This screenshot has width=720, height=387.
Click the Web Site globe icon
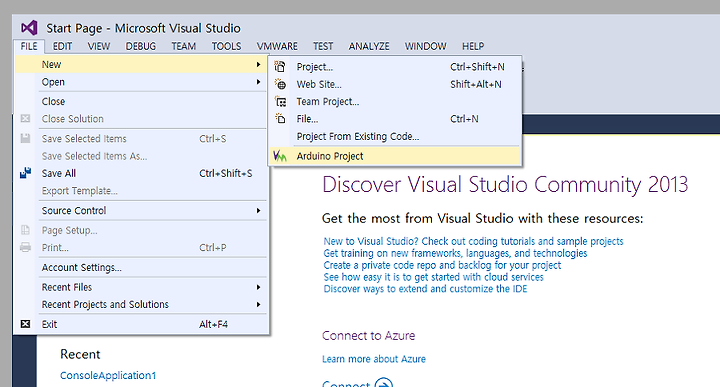[280, 84]
